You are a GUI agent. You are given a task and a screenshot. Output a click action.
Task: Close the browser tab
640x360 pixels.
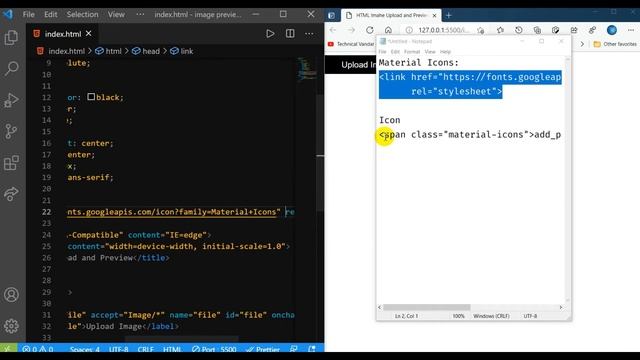click(x=434, y=16)
